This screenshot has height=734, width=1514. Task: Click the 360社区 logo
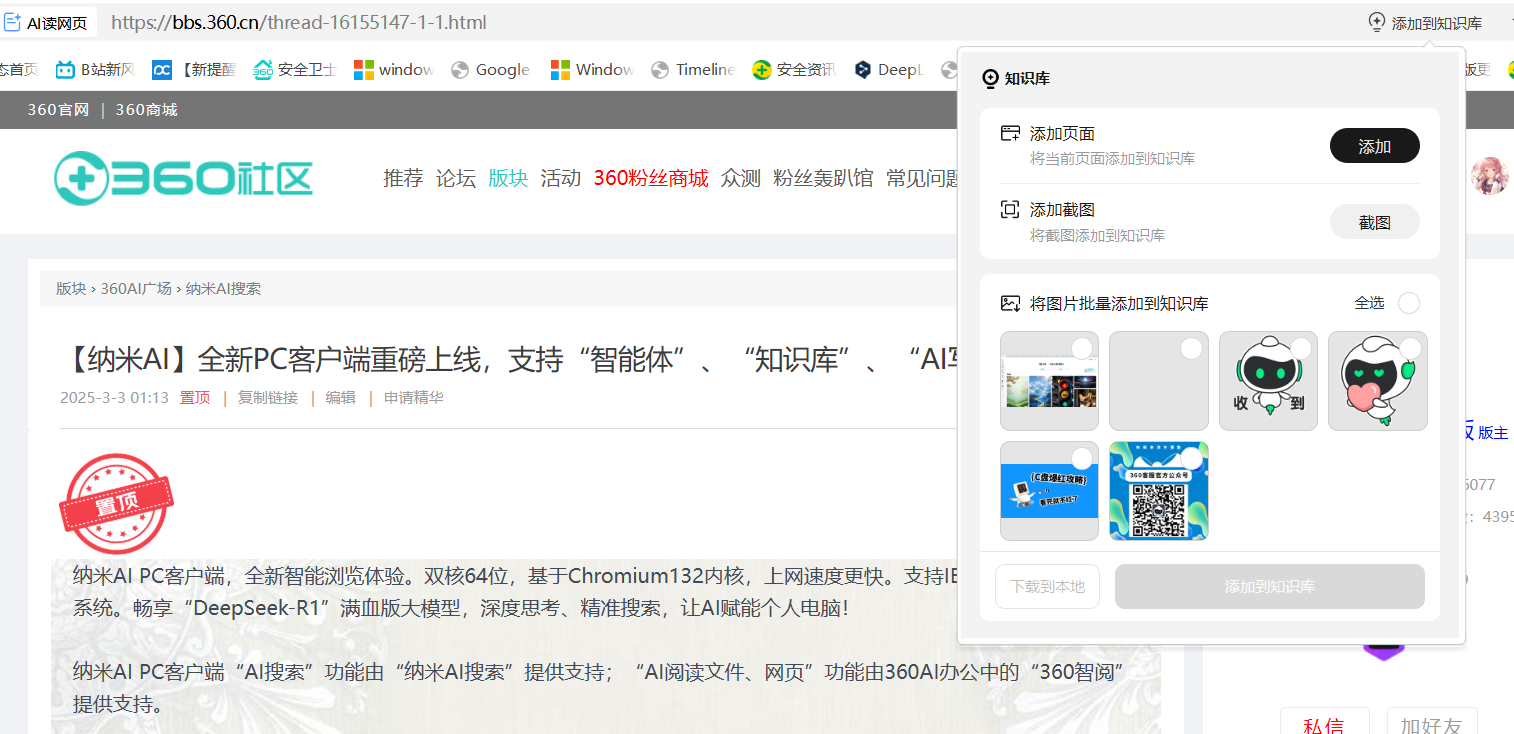183,178
